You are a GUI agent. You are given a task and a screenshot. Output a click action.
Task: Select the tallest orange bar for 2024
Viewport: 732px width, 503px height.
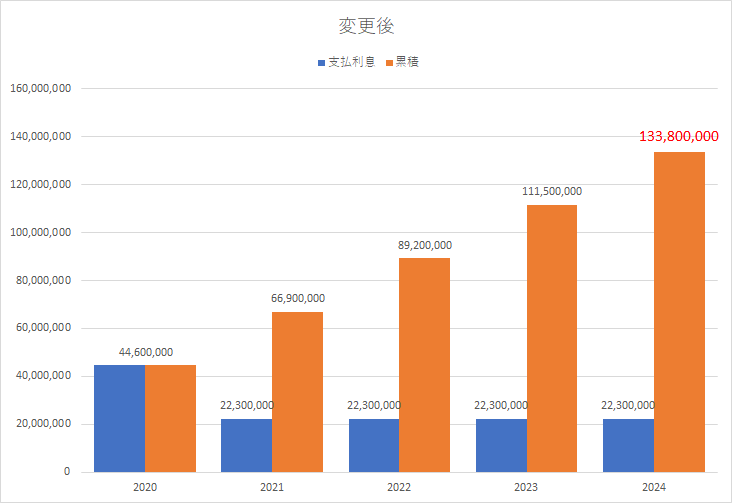(x=679, y=312)
